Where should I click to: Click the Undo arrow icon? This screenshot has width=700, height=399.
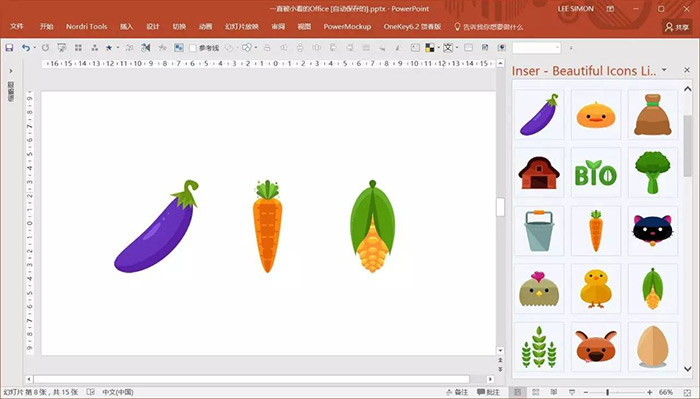(26, 47)
